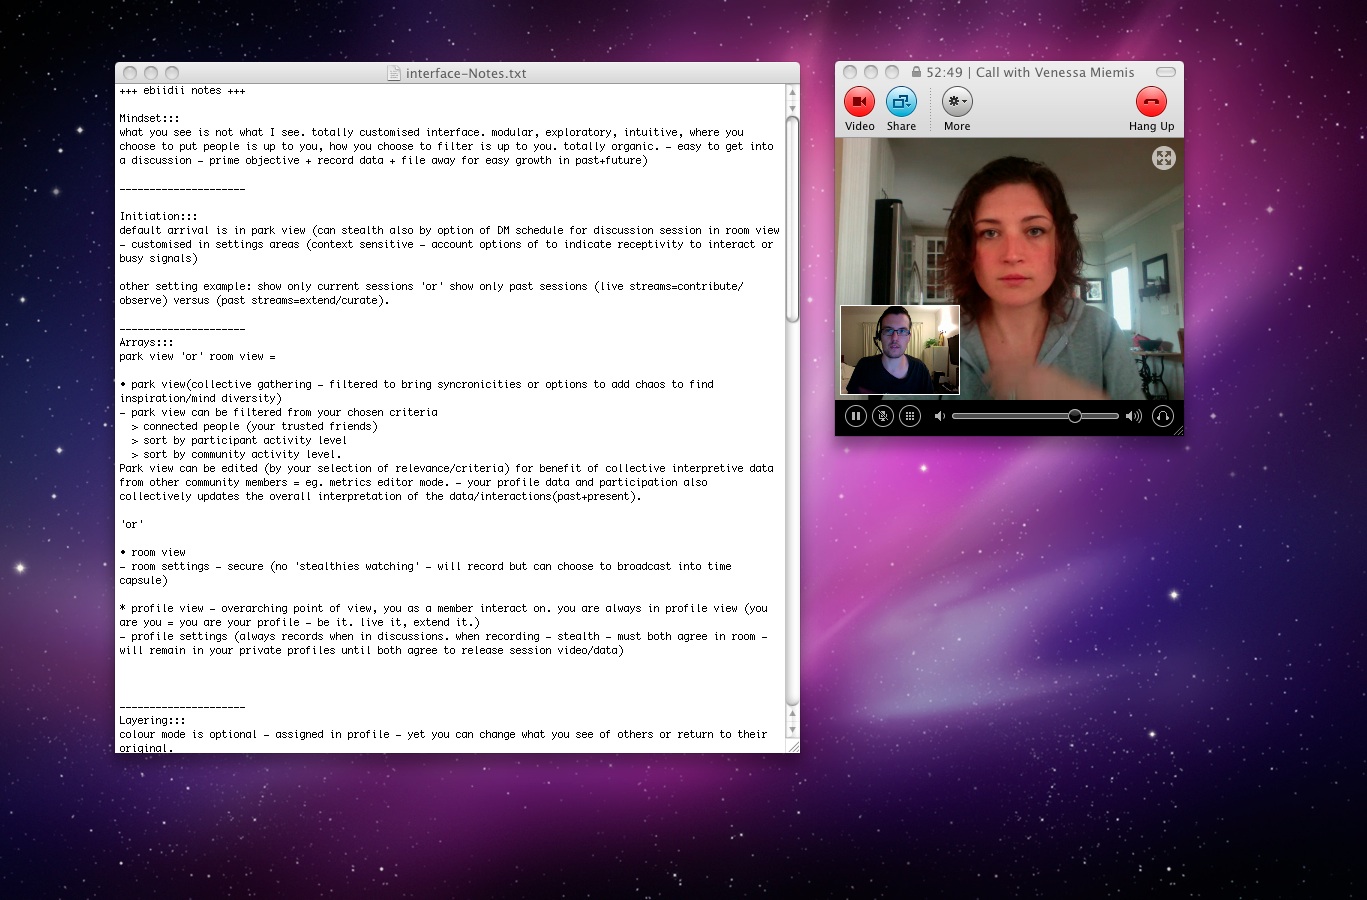1367x900 pixels.
Task: Enter full screen video mode
Action: click(x=1163, y=158)
